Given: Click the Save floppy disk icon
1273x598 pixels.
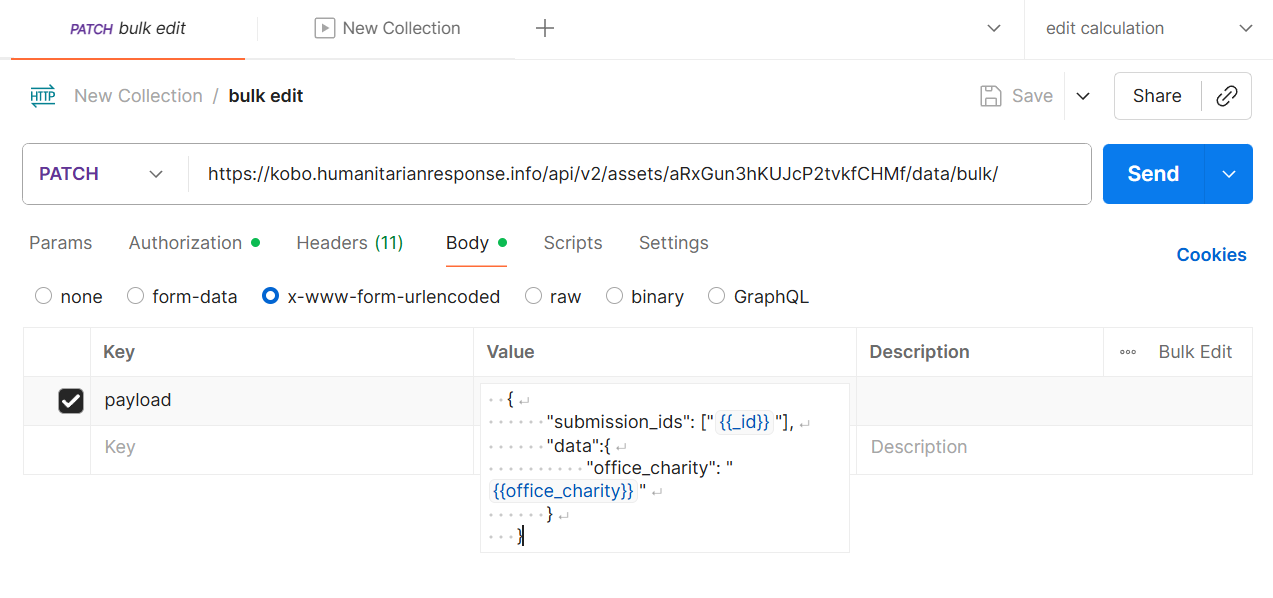Looking at the screenshot, I should (991, 96).
